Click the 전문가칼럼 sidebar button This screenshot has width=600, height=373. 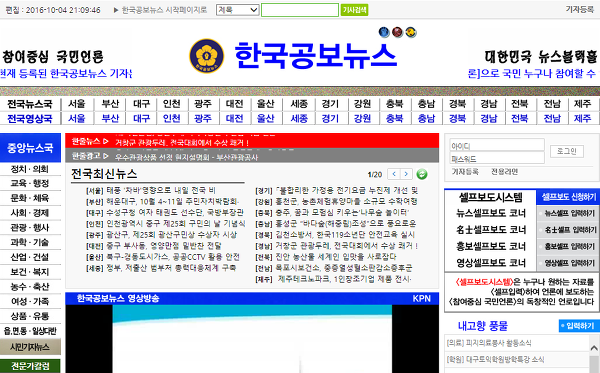(30, 366)
